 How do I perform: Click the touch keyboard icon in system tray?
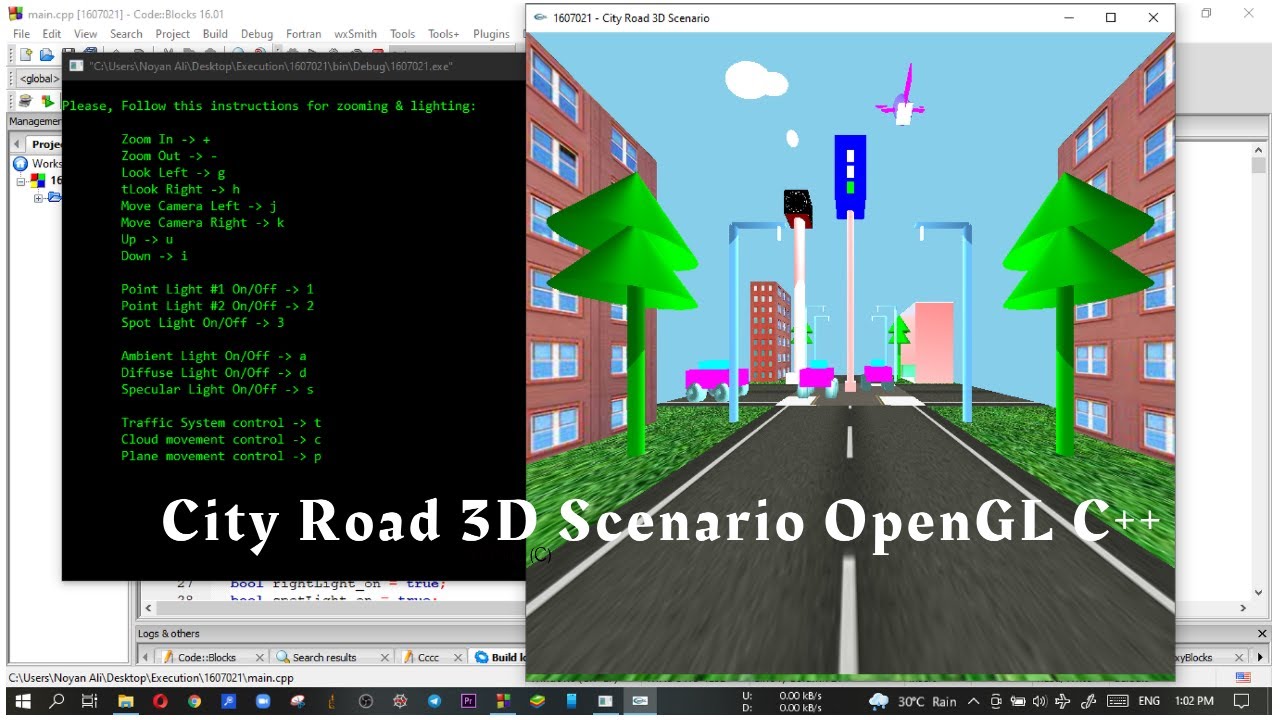1117,701
